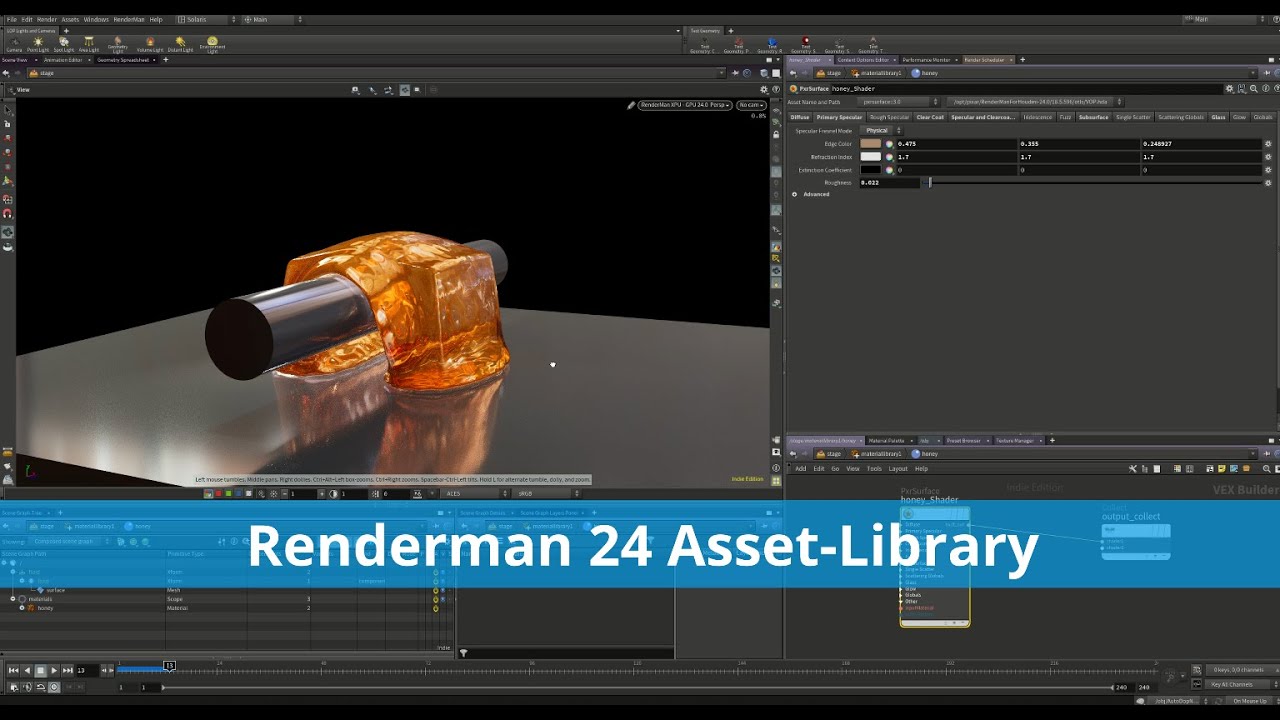The image size is (1280, 720).
Task: Open the Layout menu in network editor
Action: pos(898,469)
